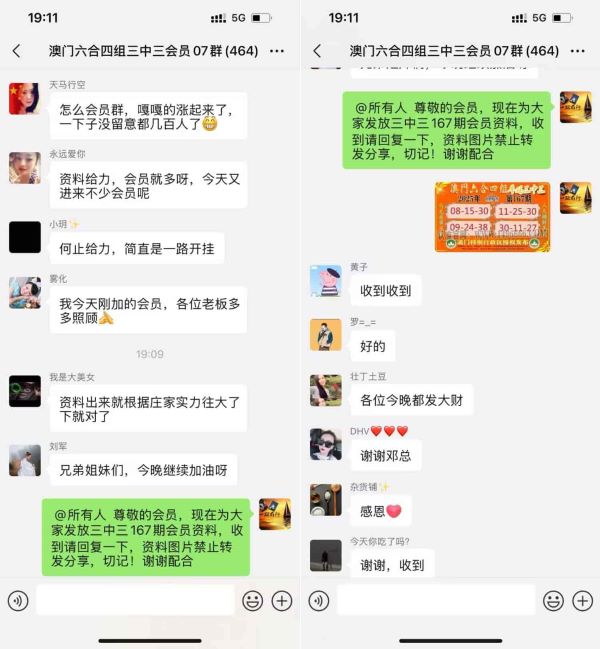Screen dimensions: 600x649
Task: Tap 黄子's cartoon pig avatar
Action: 326,281
